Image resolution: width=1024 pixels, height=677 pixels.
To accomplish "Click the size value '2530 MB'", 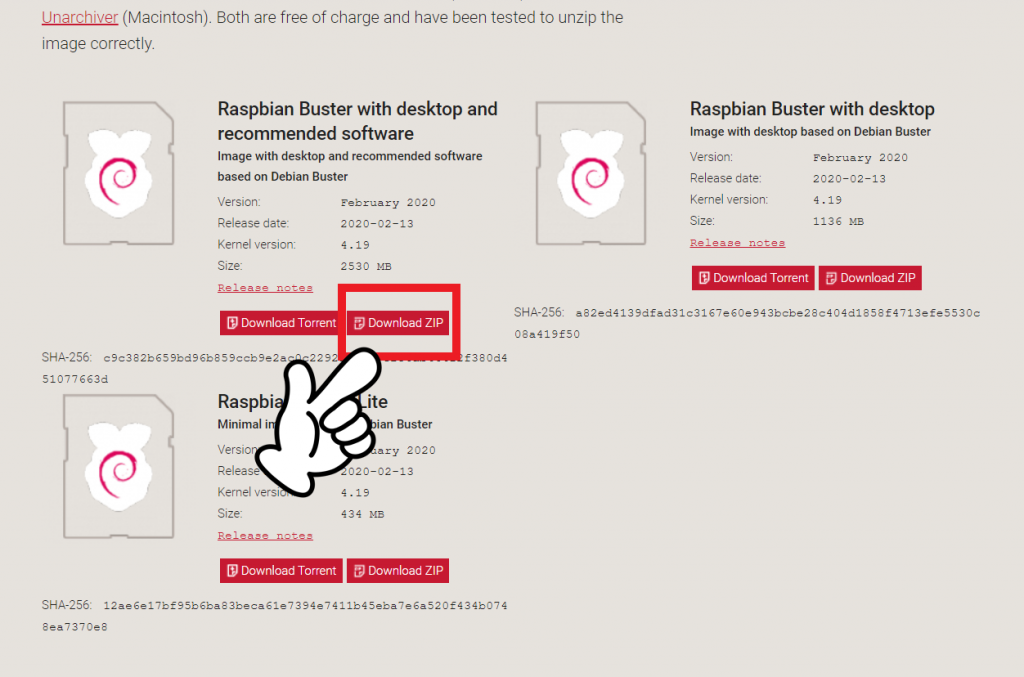I will pos(366,266).
